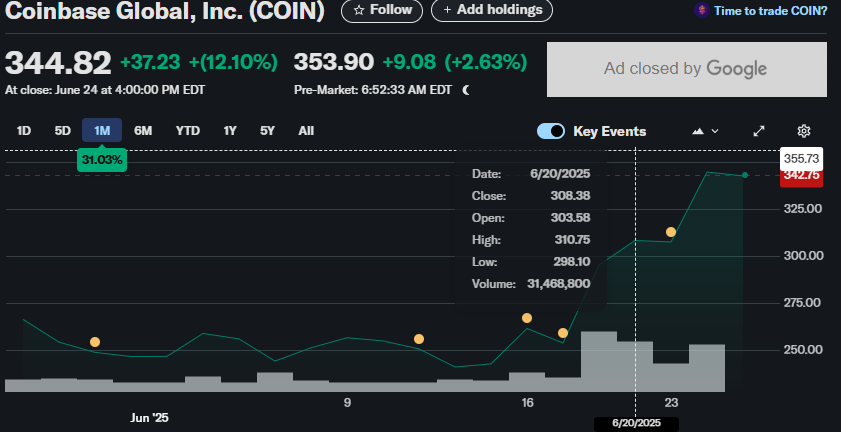Viewport: 841px width, 432px height.
Task: Click first key event marker near Jun '25
Action: pos(95,342)
